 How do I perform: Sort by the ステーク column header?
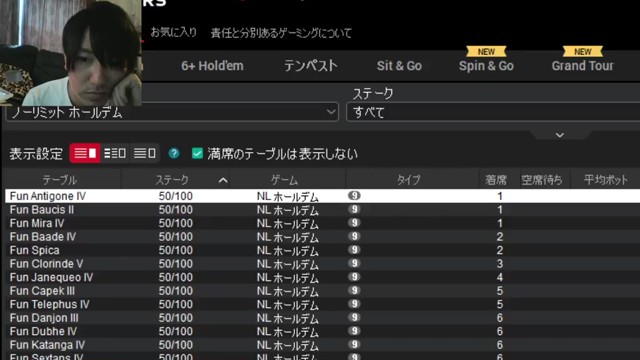click(176, 180)
